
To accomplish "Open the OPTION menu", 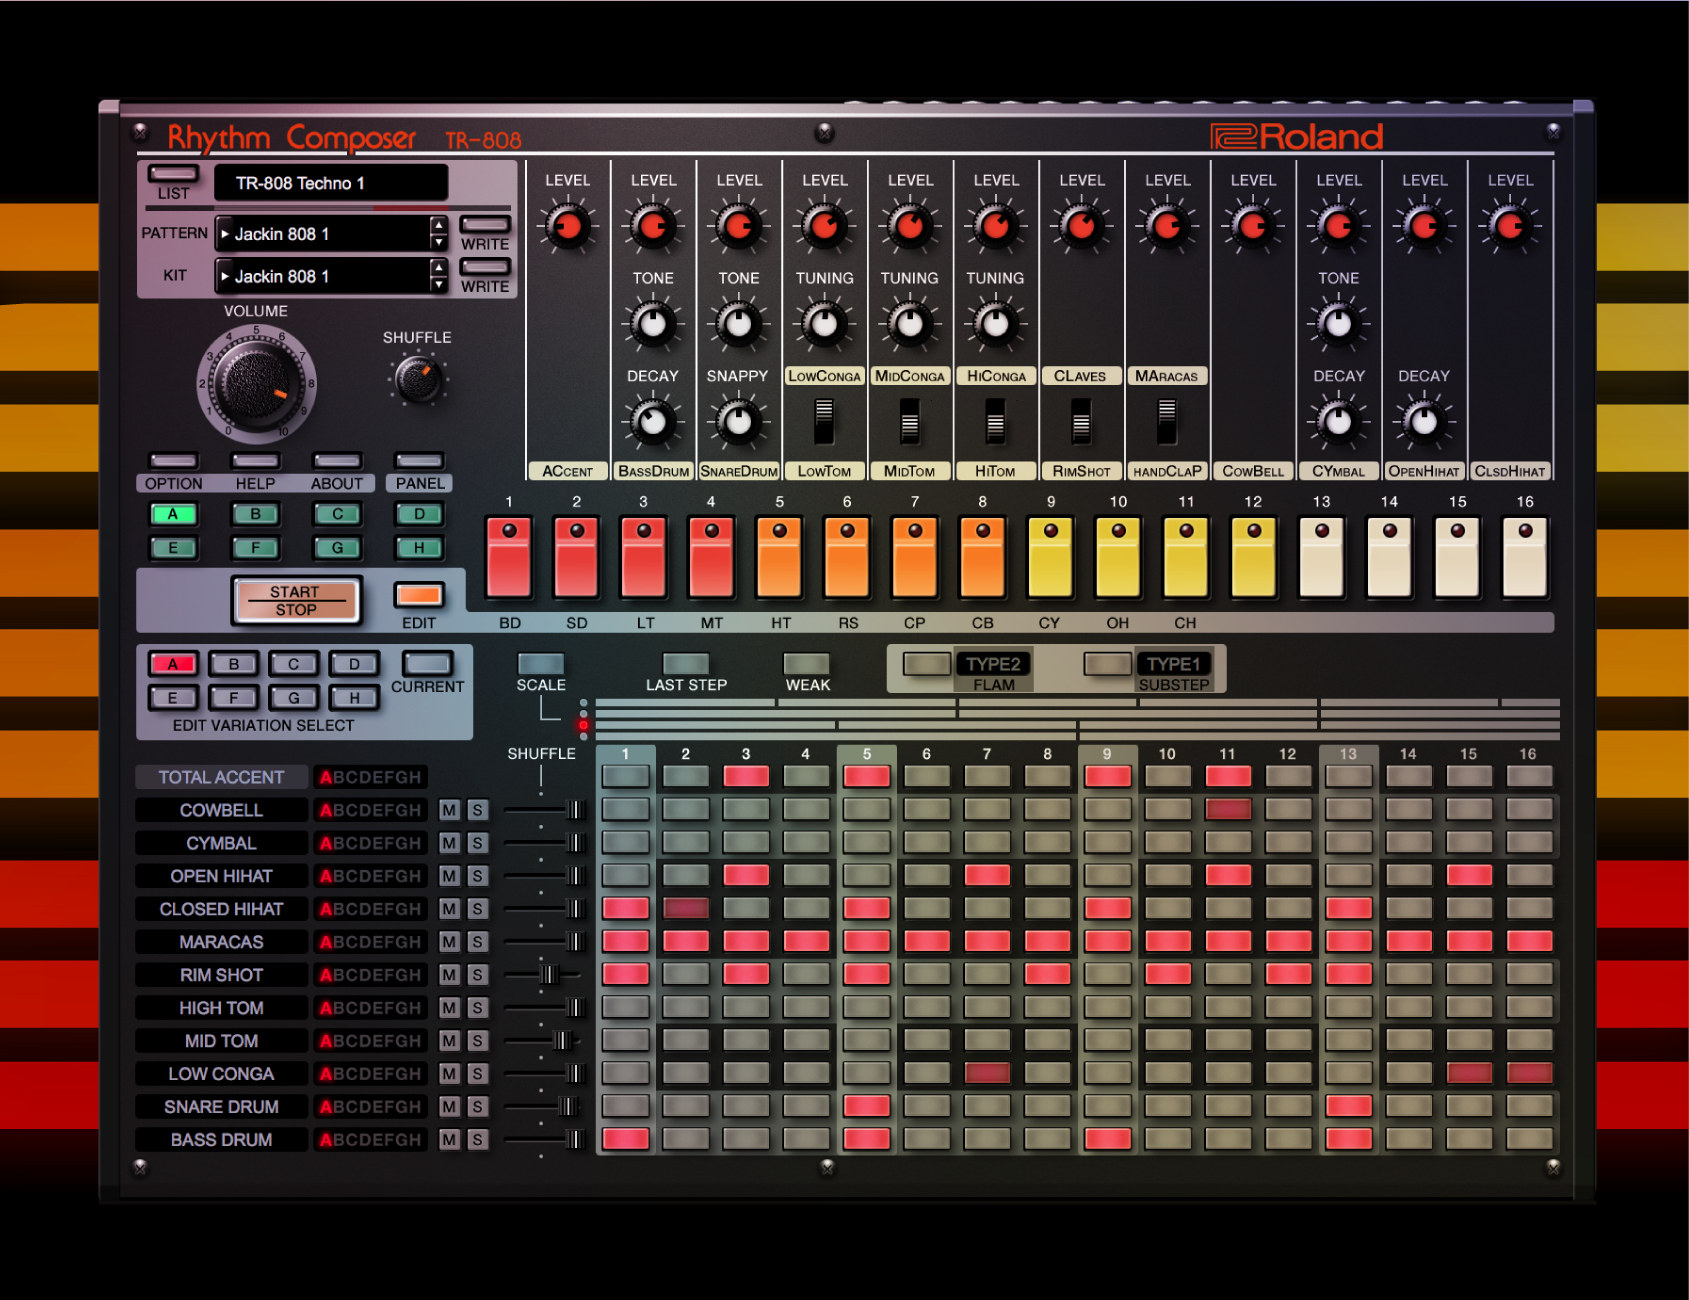I will pyautogui.click(x=173, y=461).
